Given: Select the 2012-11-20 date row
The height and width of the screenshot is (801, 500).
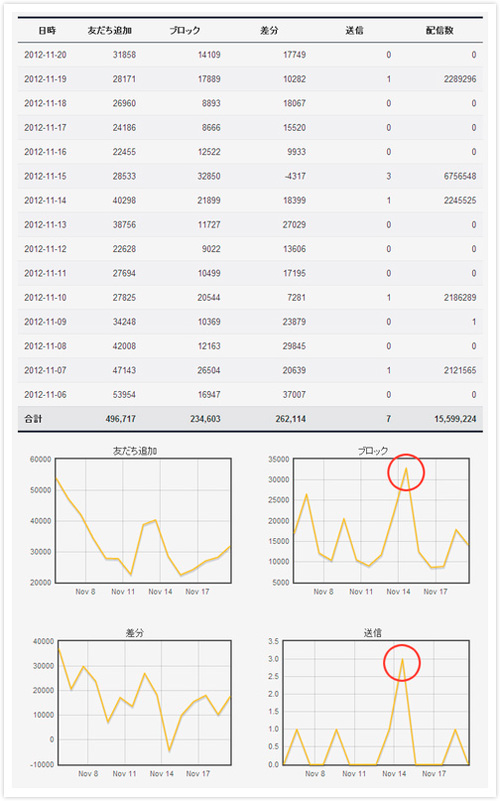Looking at the screenshot, I should (250, 55).
